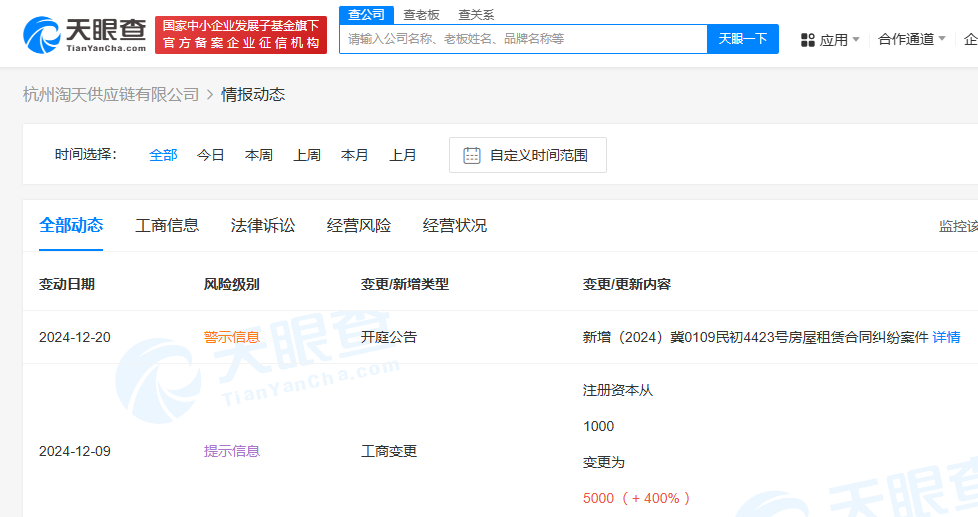Select the 全部 time filter
The image size is (978, 517).
[x=163, y=155]
